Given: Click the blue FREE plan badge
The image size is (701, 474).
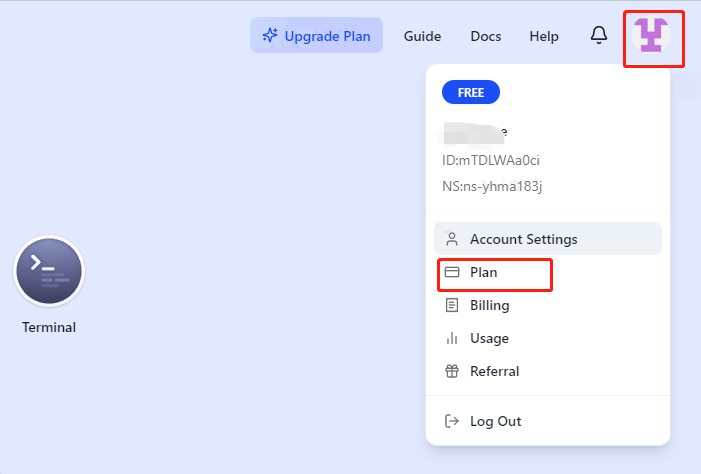Looking at the screenshot, I should tap(471, 93).
